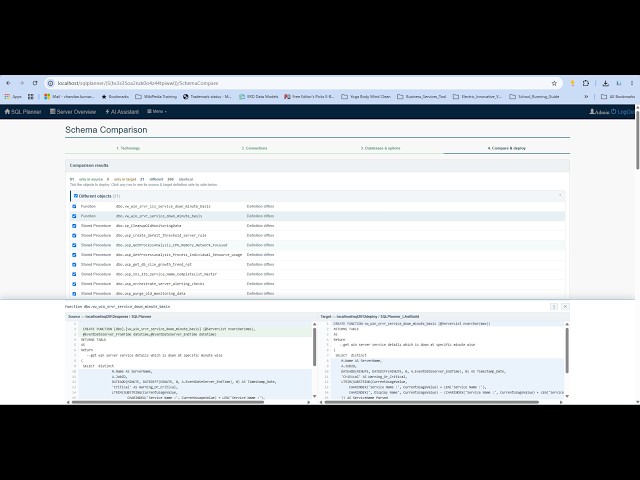Open the Bookmarks star bookmark
640x480 pixels.
point(115,97)
